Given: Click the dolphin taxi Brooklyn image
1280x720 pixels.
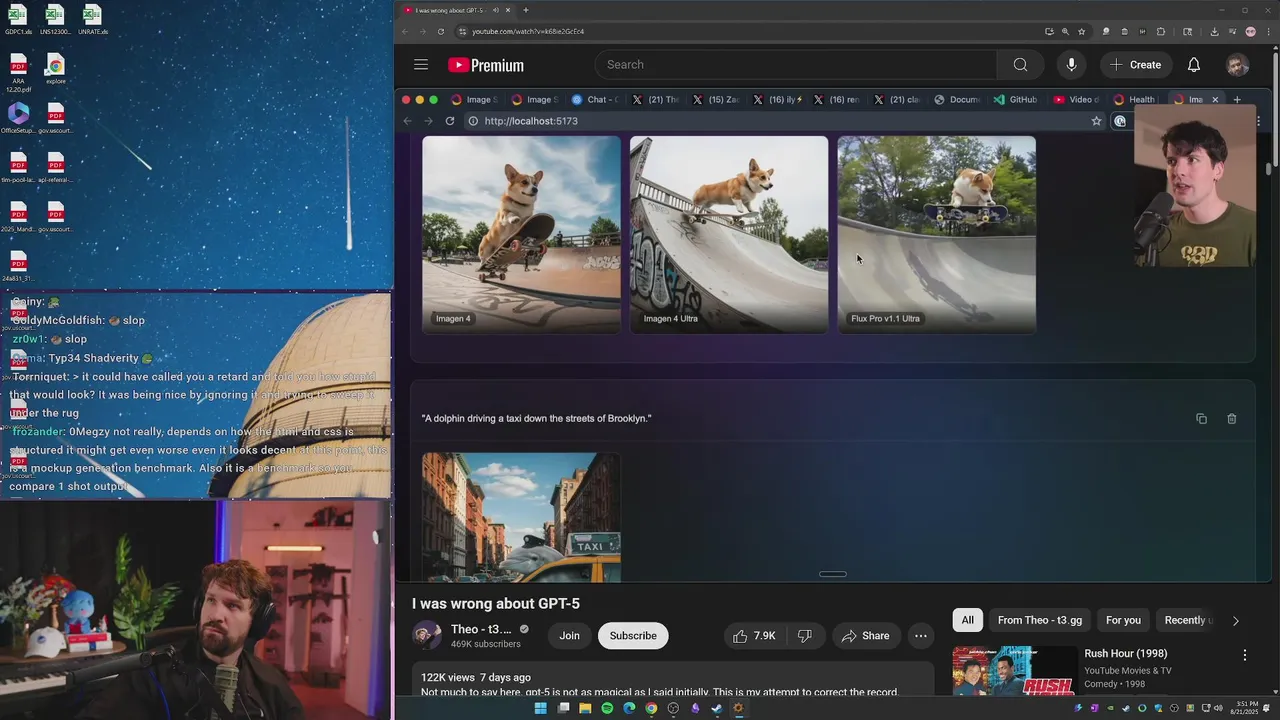Looking at the screenshot, I should [x=521, y=517].
